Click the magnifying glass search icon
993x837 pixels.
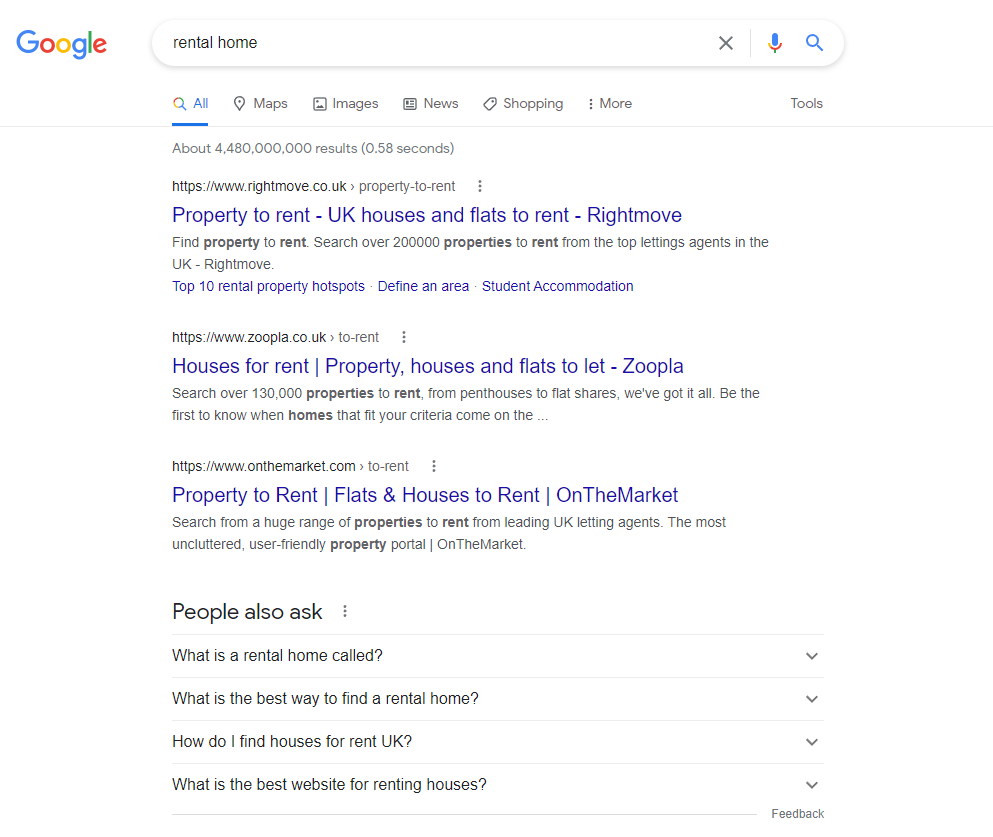coord(814,43)
